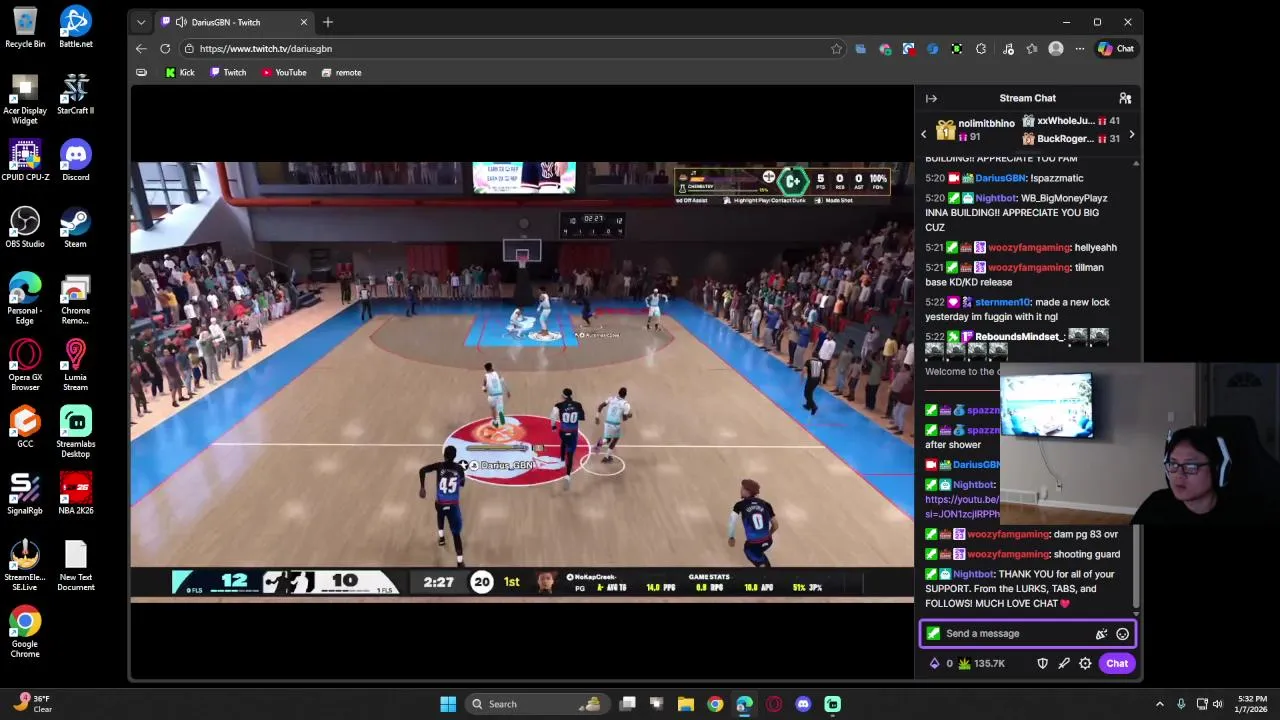This screenshot has height=720, width=1280.
Task: Bookmark page with star icon
Action: tap(836, 49)
